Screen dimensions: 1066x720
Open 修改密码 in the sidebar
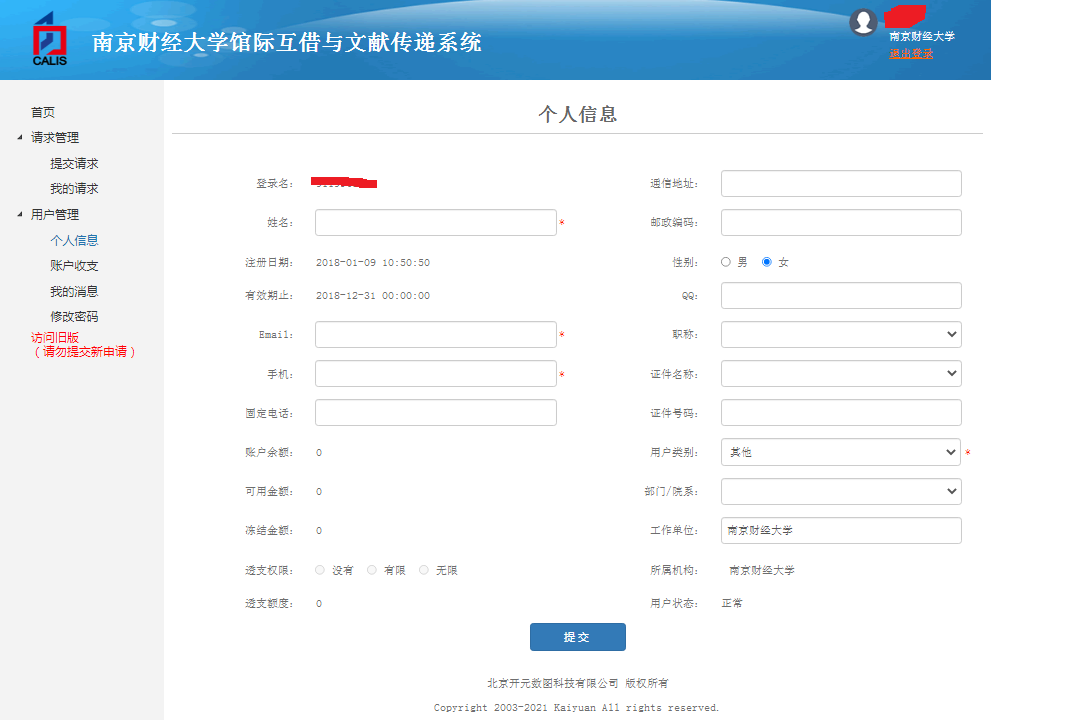point(74,316)
